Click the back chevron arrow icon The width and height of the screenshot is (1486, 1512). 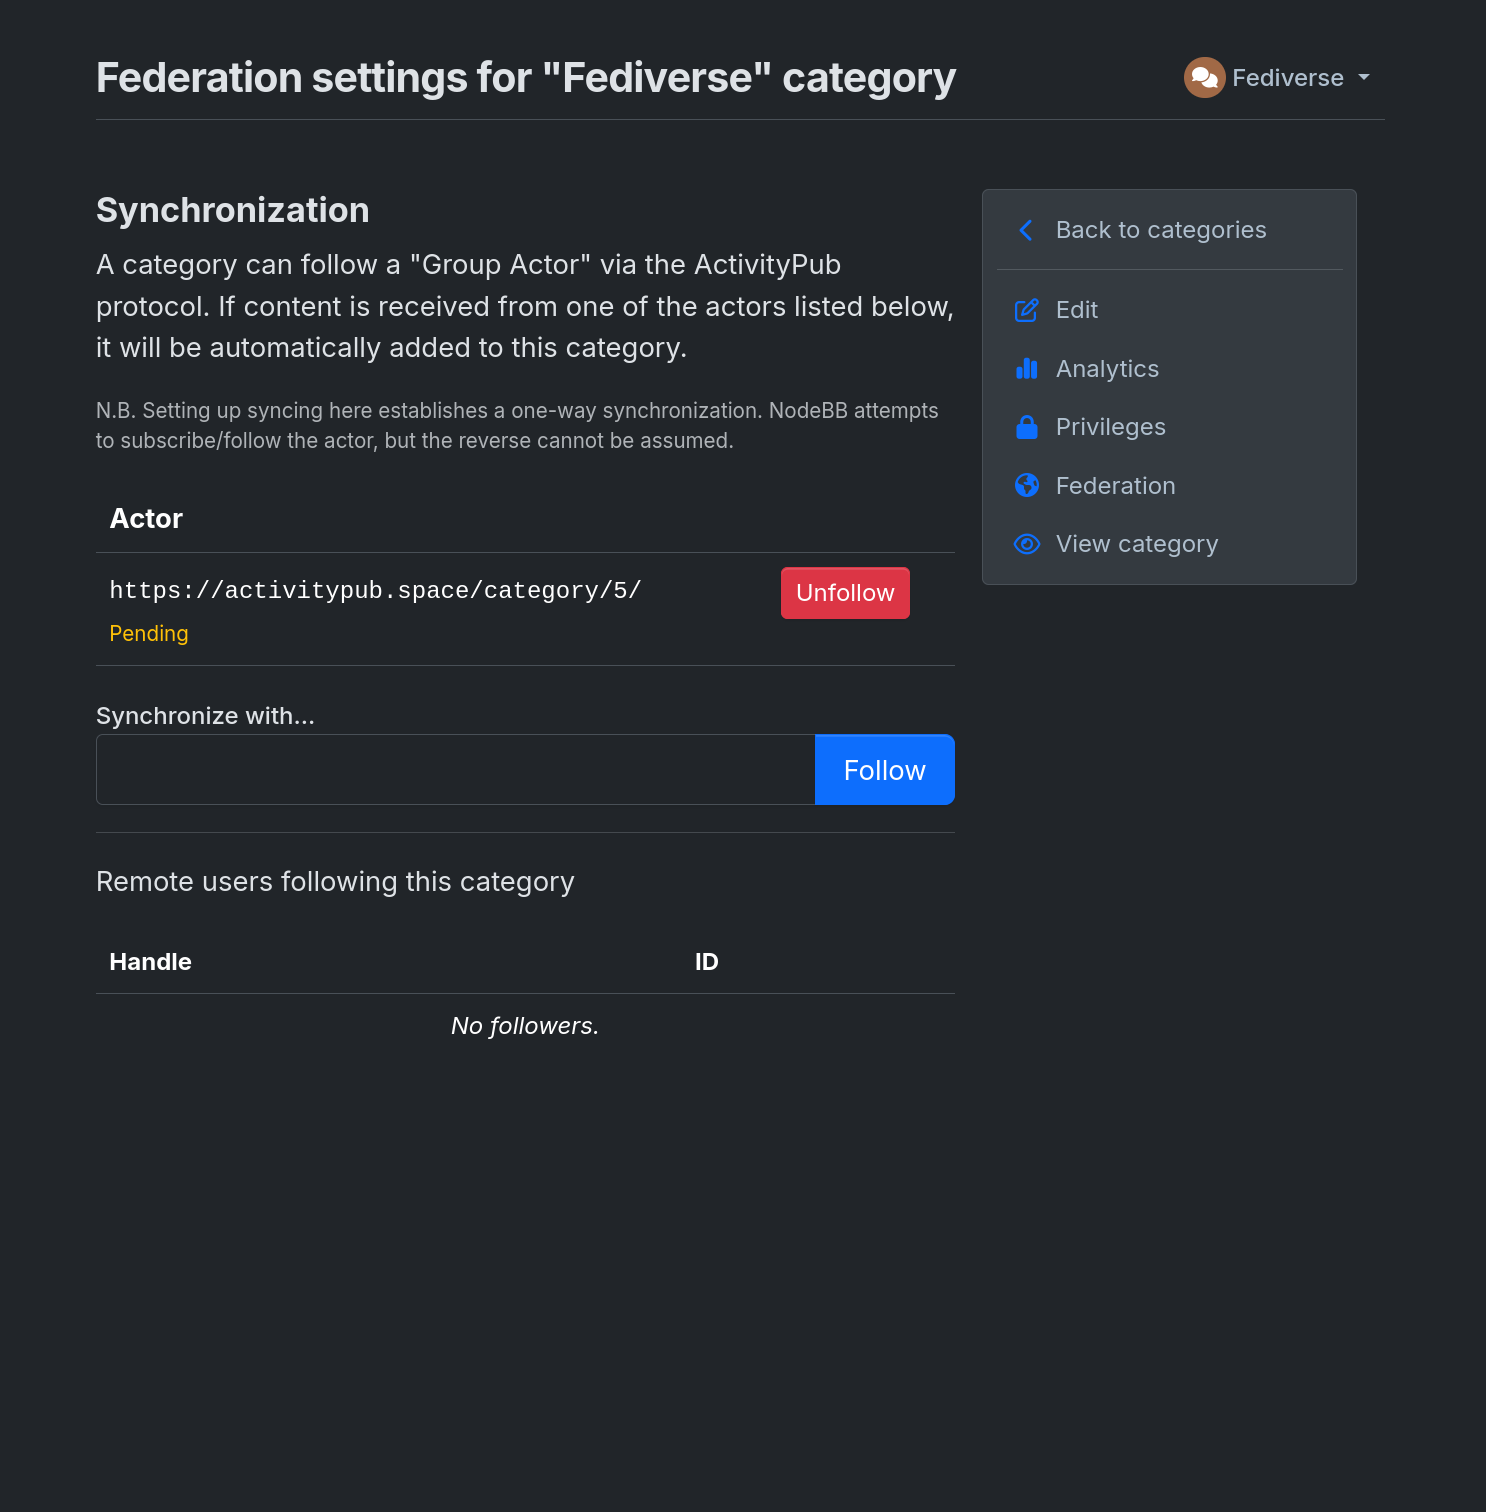tap(1026, 230)
